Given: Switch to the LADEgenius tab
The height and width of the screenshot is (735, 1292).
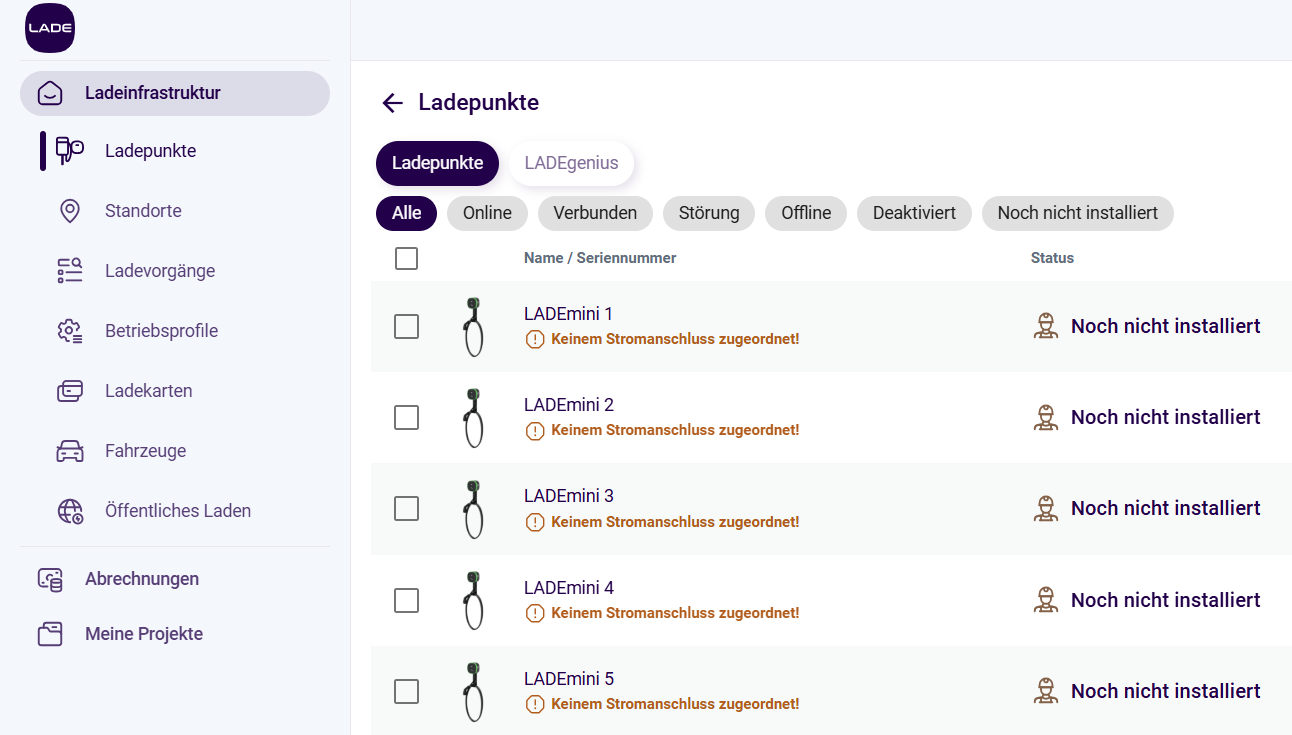Looking at the screenshot, I should (571, 163).
